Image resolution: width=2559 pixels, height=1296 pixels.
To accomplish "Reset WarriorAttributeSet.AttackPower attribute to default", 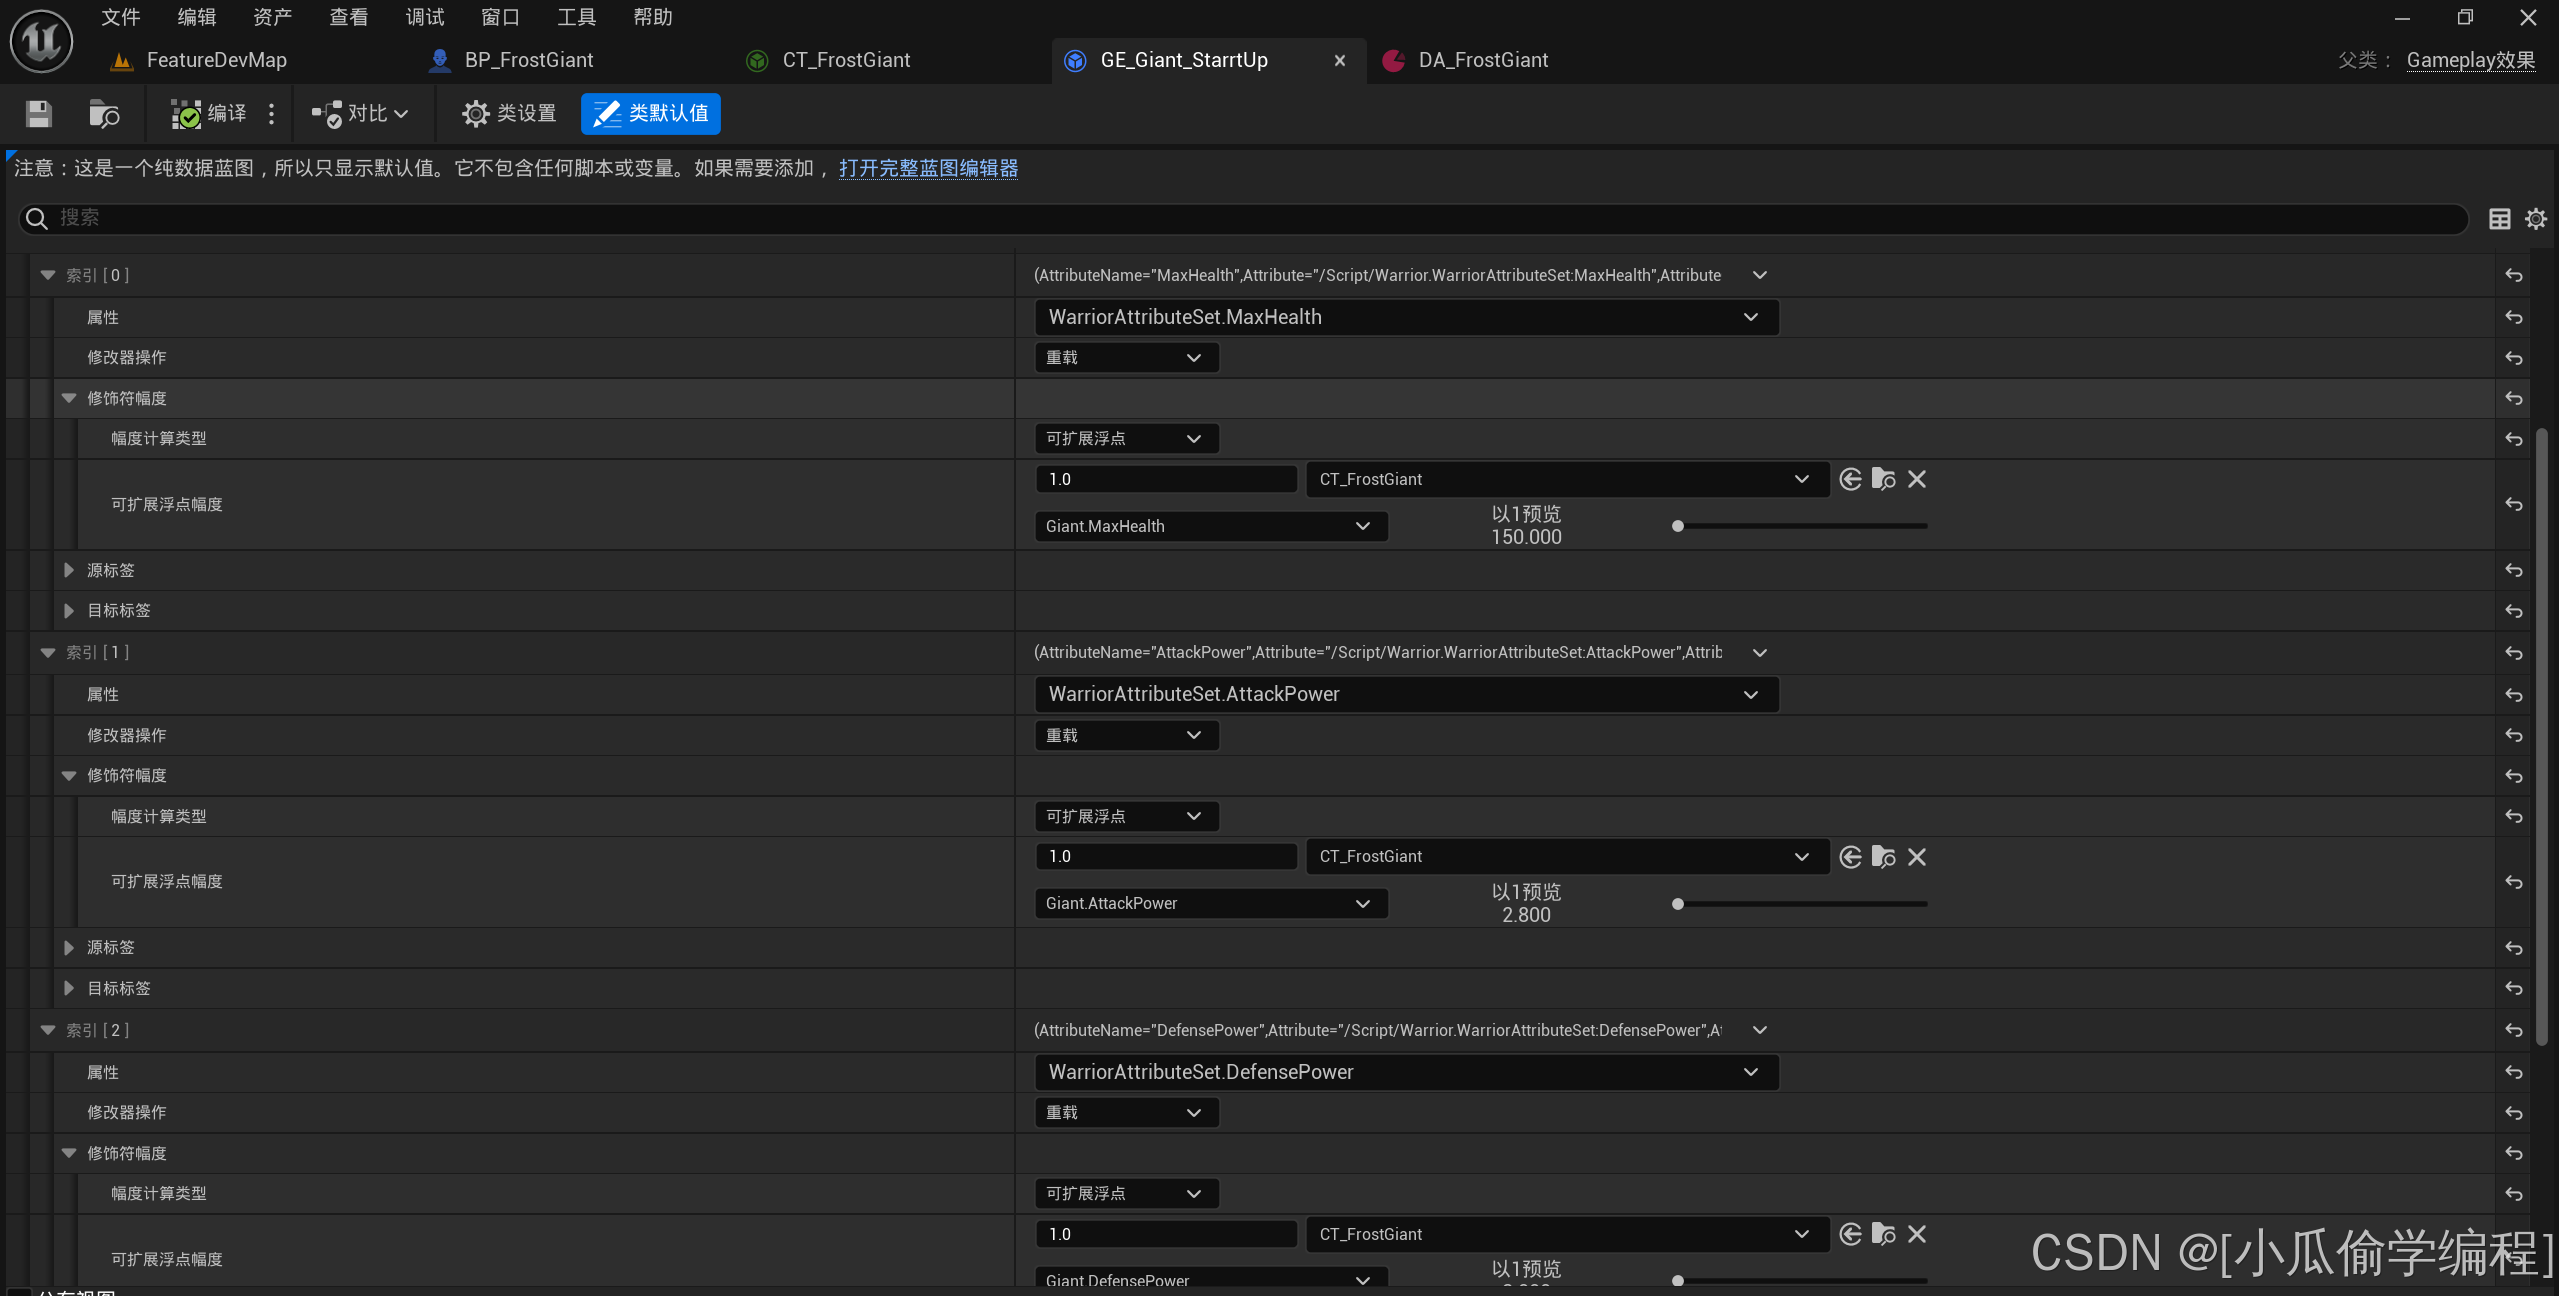I will tap(2513, 694).
